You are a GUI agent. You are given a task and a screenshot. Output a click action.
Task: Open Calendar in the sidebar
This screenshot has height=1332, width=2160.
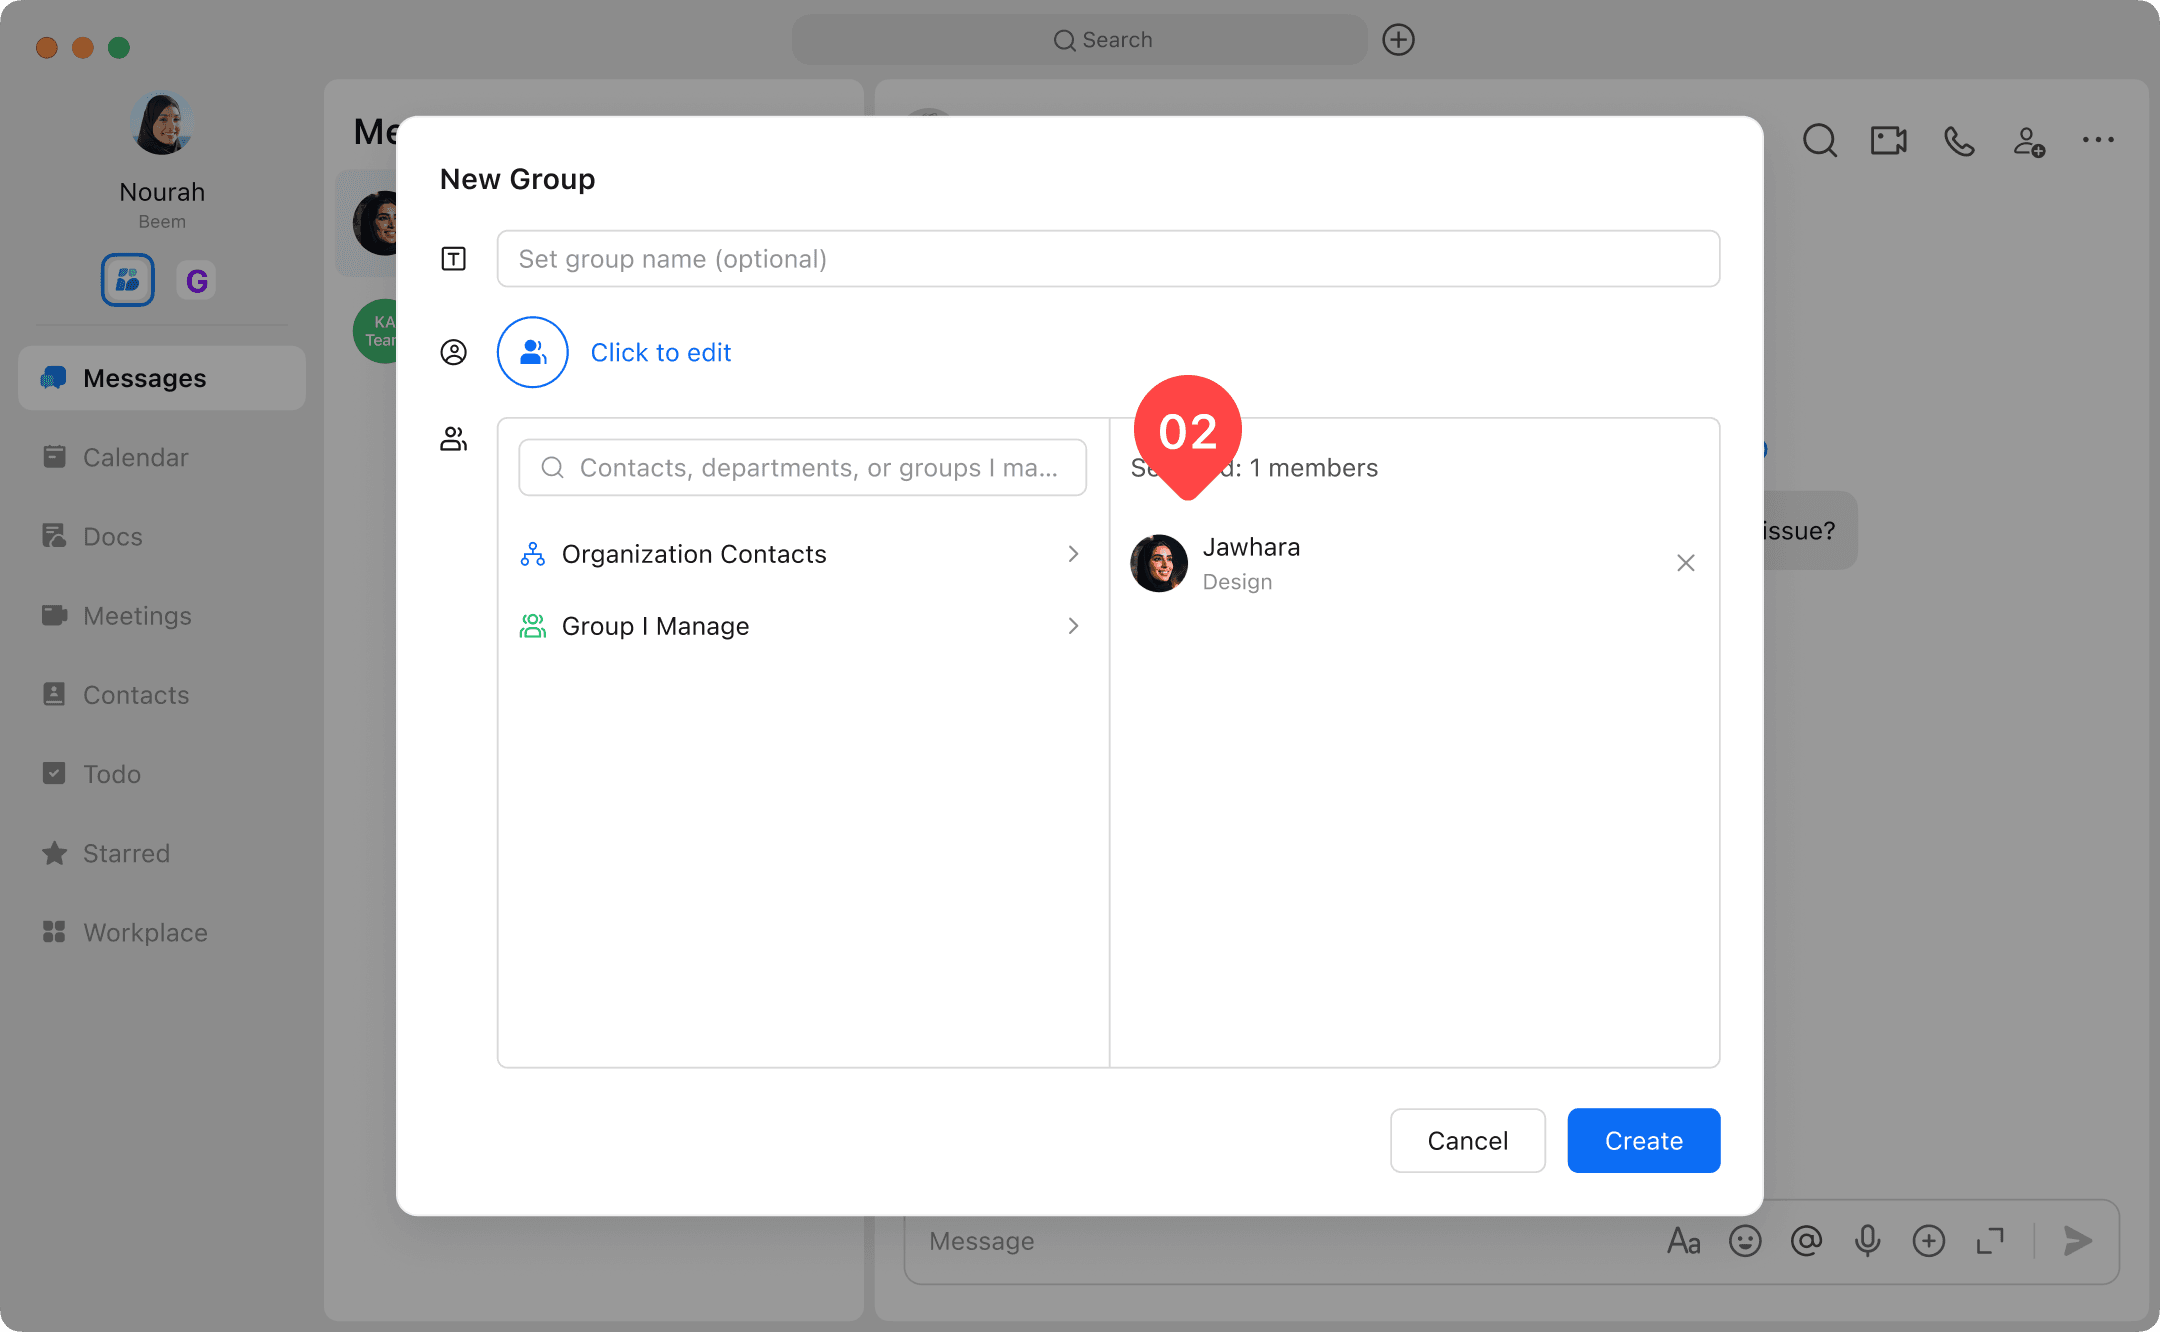pyautogui.click(x=135, y=457)
